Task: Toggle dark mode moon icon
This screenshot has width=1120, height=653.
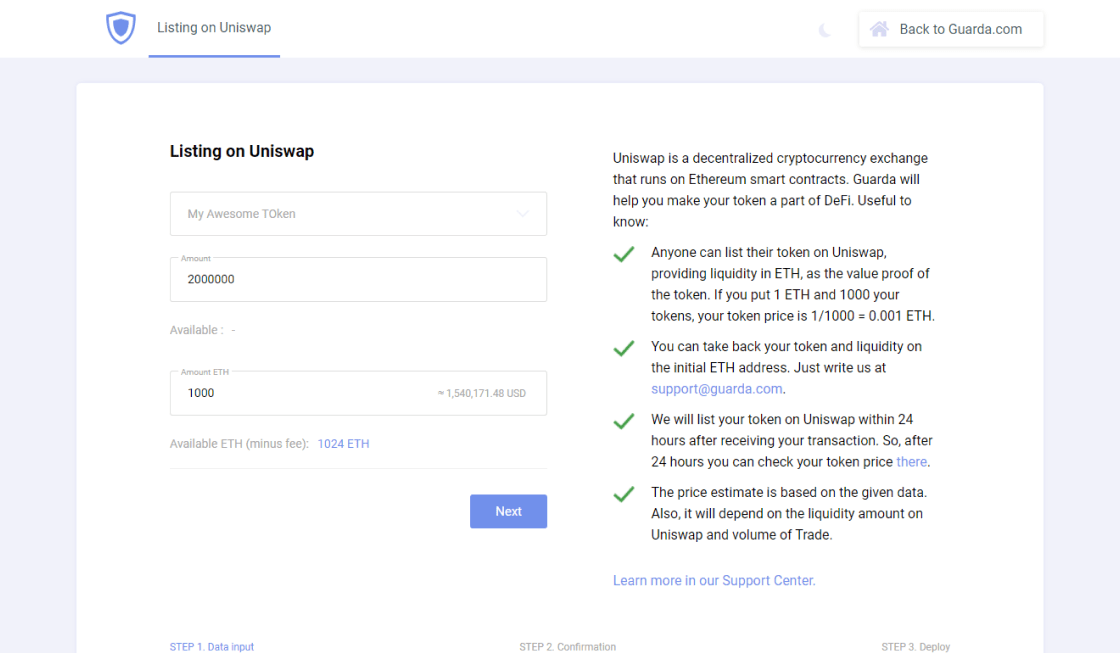Action: (x=825, y=30)
